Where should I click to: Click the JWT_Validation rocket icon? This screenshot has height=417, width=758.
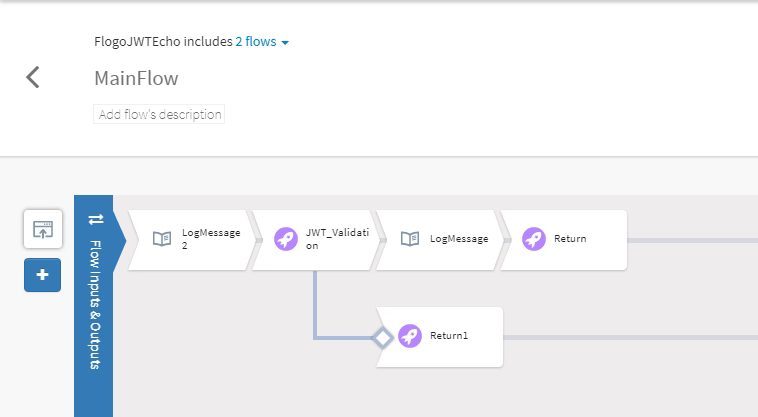tap(286, 239)
